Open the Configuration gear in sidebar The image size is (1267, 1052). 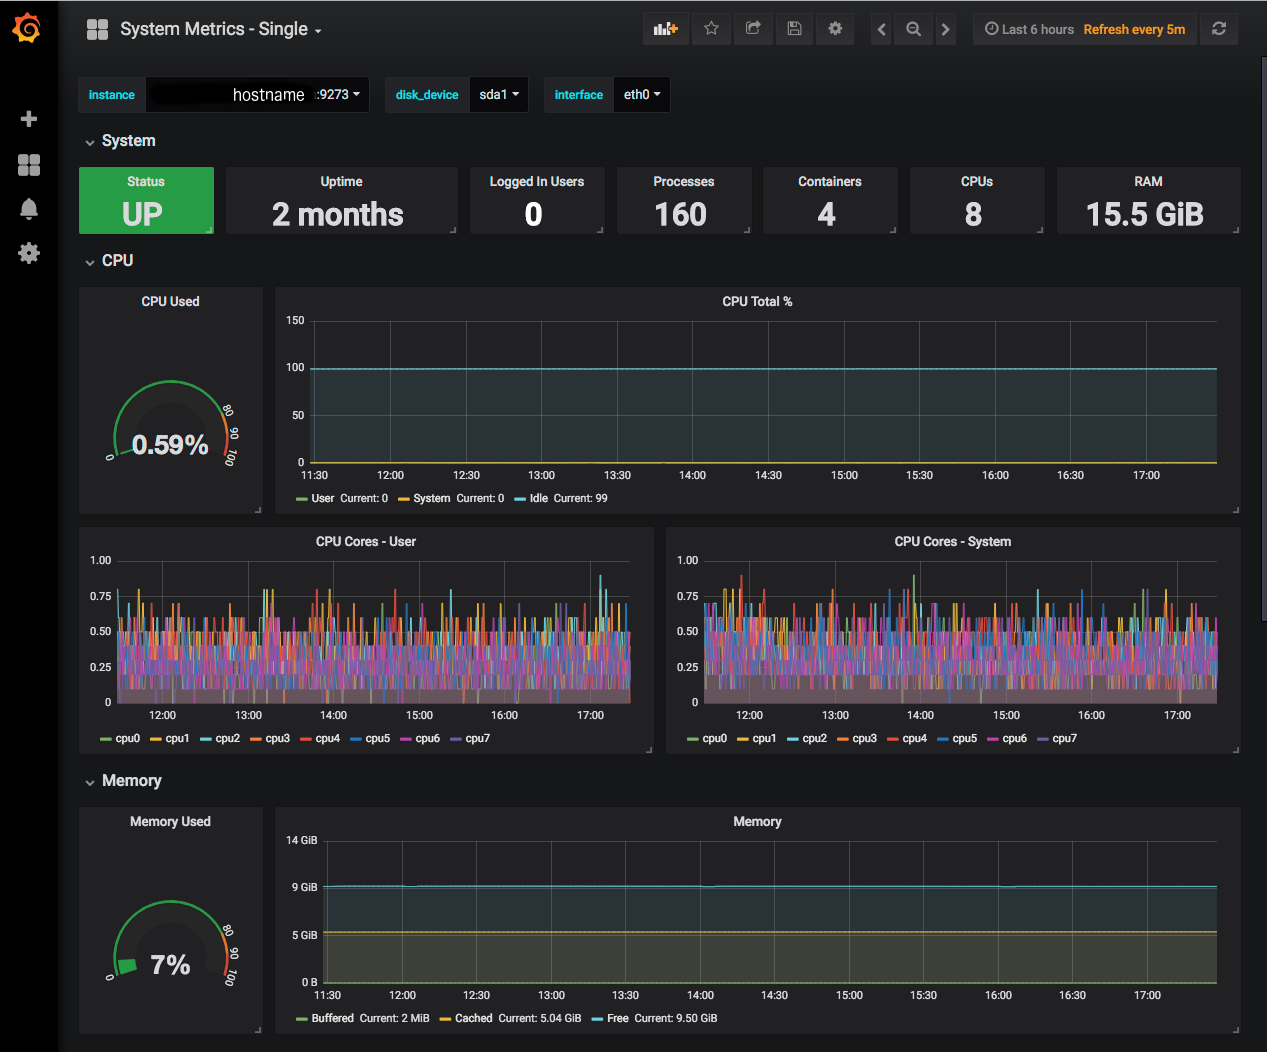pos(29,253)
